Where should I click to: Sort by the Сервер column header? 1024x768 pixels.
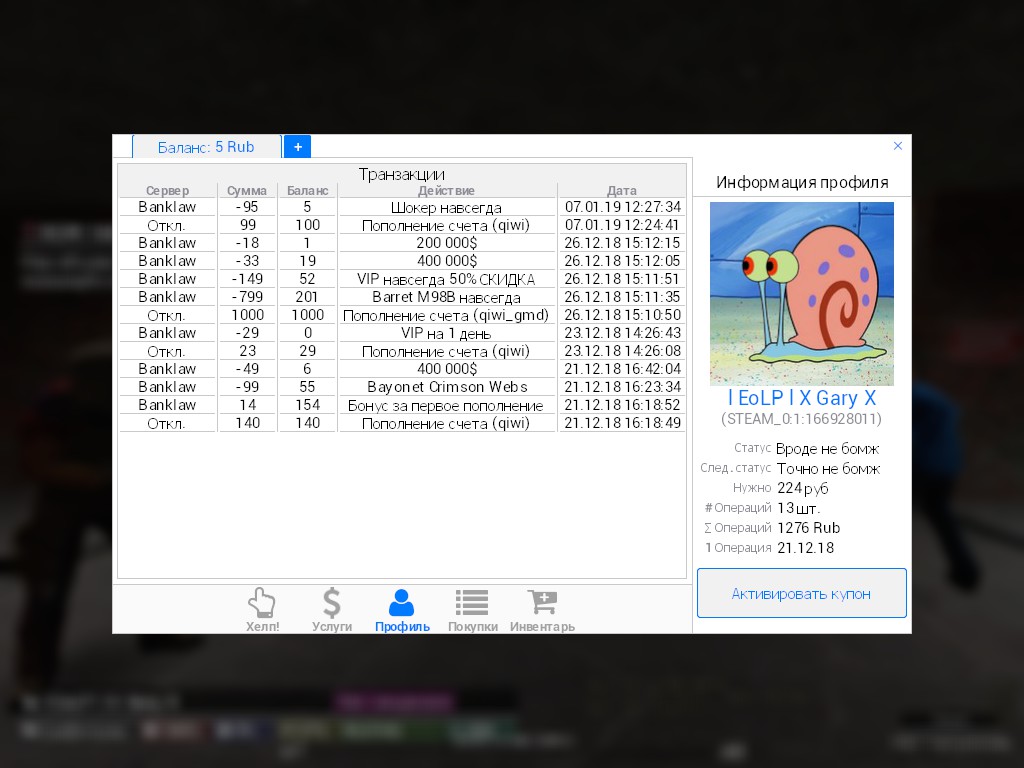click(x=167, y=190)
